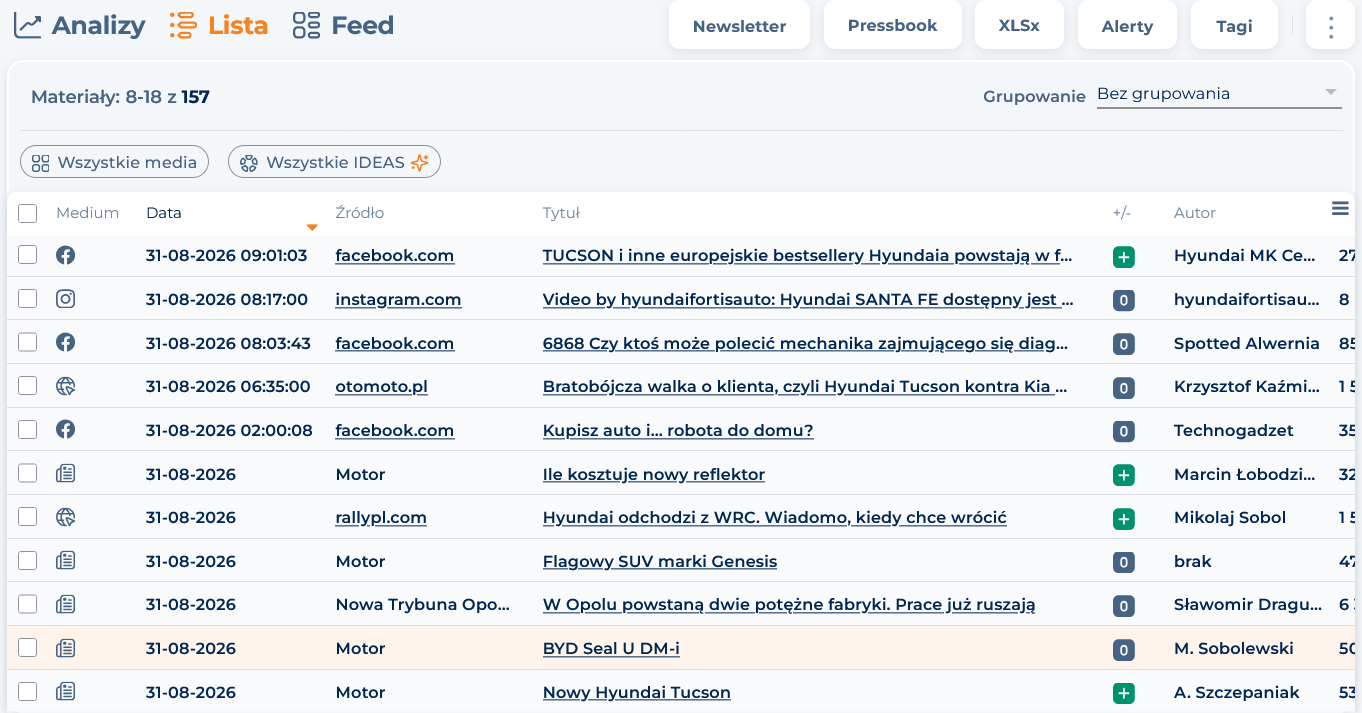Click press icon in the Nowa Trybuna row
Screen dimensions: 1362x713
pos(65,604)
